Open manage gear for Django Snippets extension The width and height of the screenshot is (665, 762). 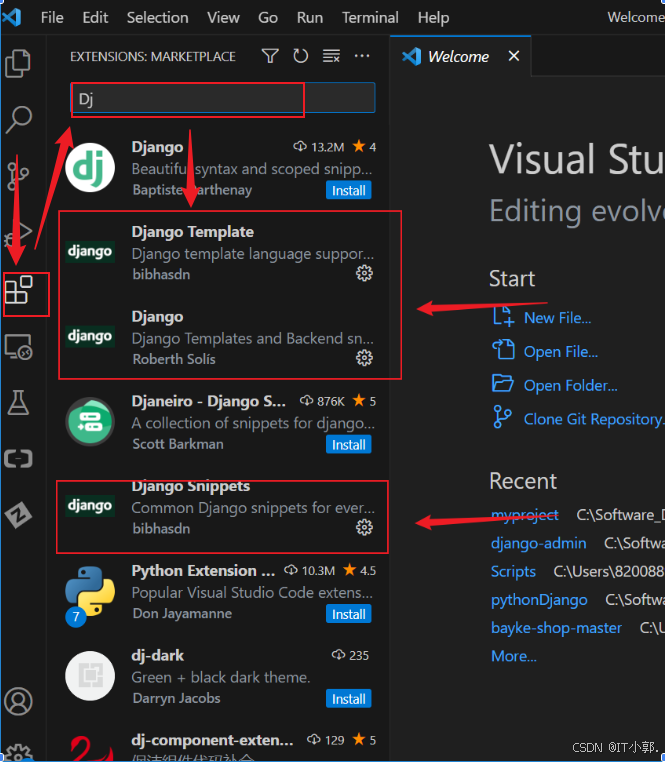[364, 527]
